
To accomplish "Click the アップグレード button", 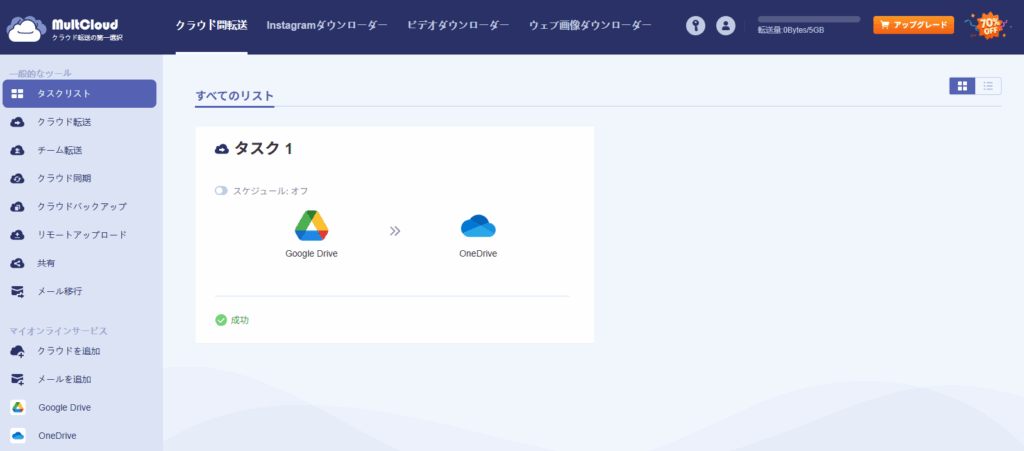I will pos(913,25).
